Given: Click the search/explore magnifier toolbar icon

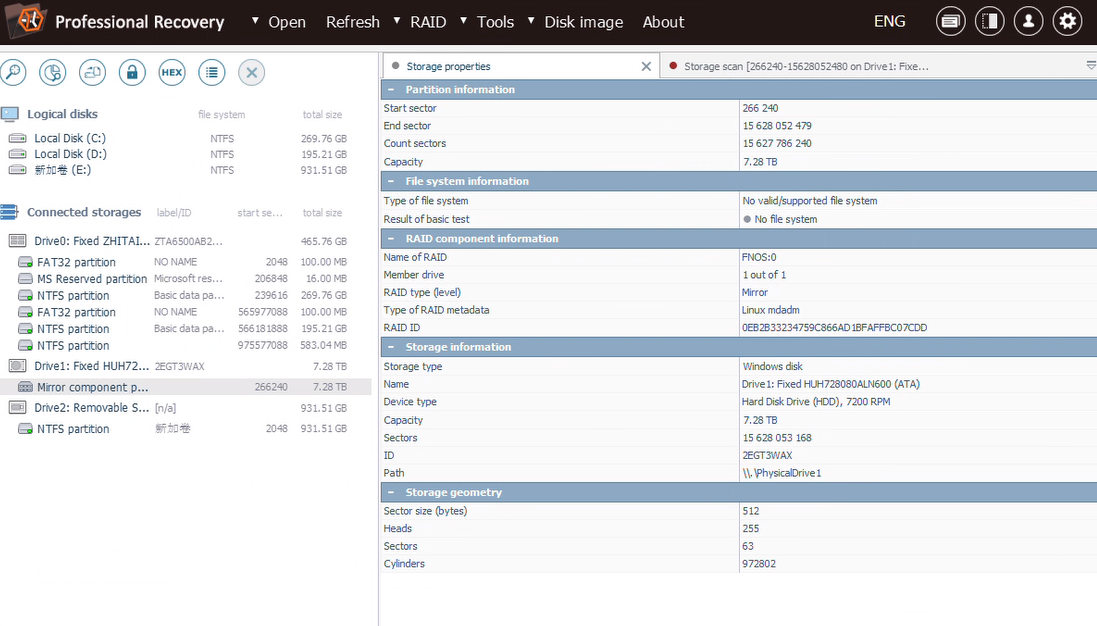Looking at the screenshot, I should pyautogui.click(x=13, y=72).
